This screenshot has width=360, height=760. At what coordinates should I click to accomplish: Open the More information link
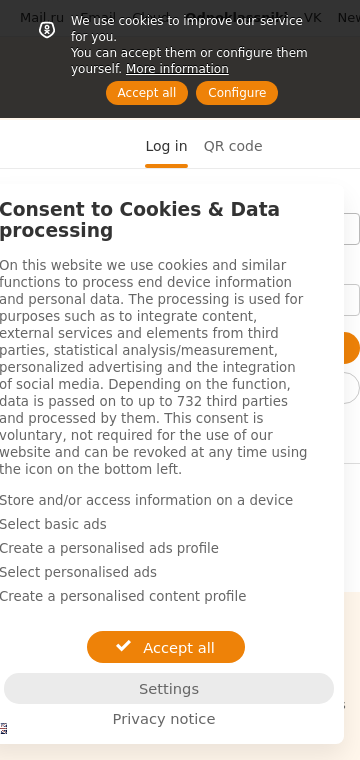177,69
